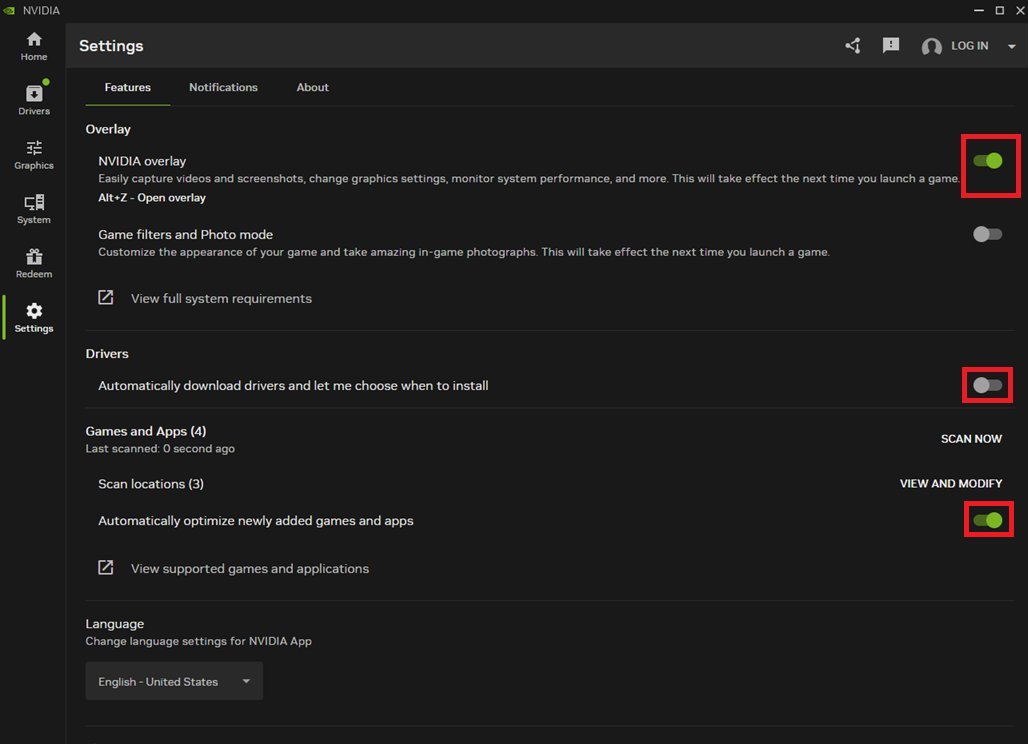Viewport: 1028px width, 744px height.
Task: Click the share icon in header
Action: [x=852, y=45]
